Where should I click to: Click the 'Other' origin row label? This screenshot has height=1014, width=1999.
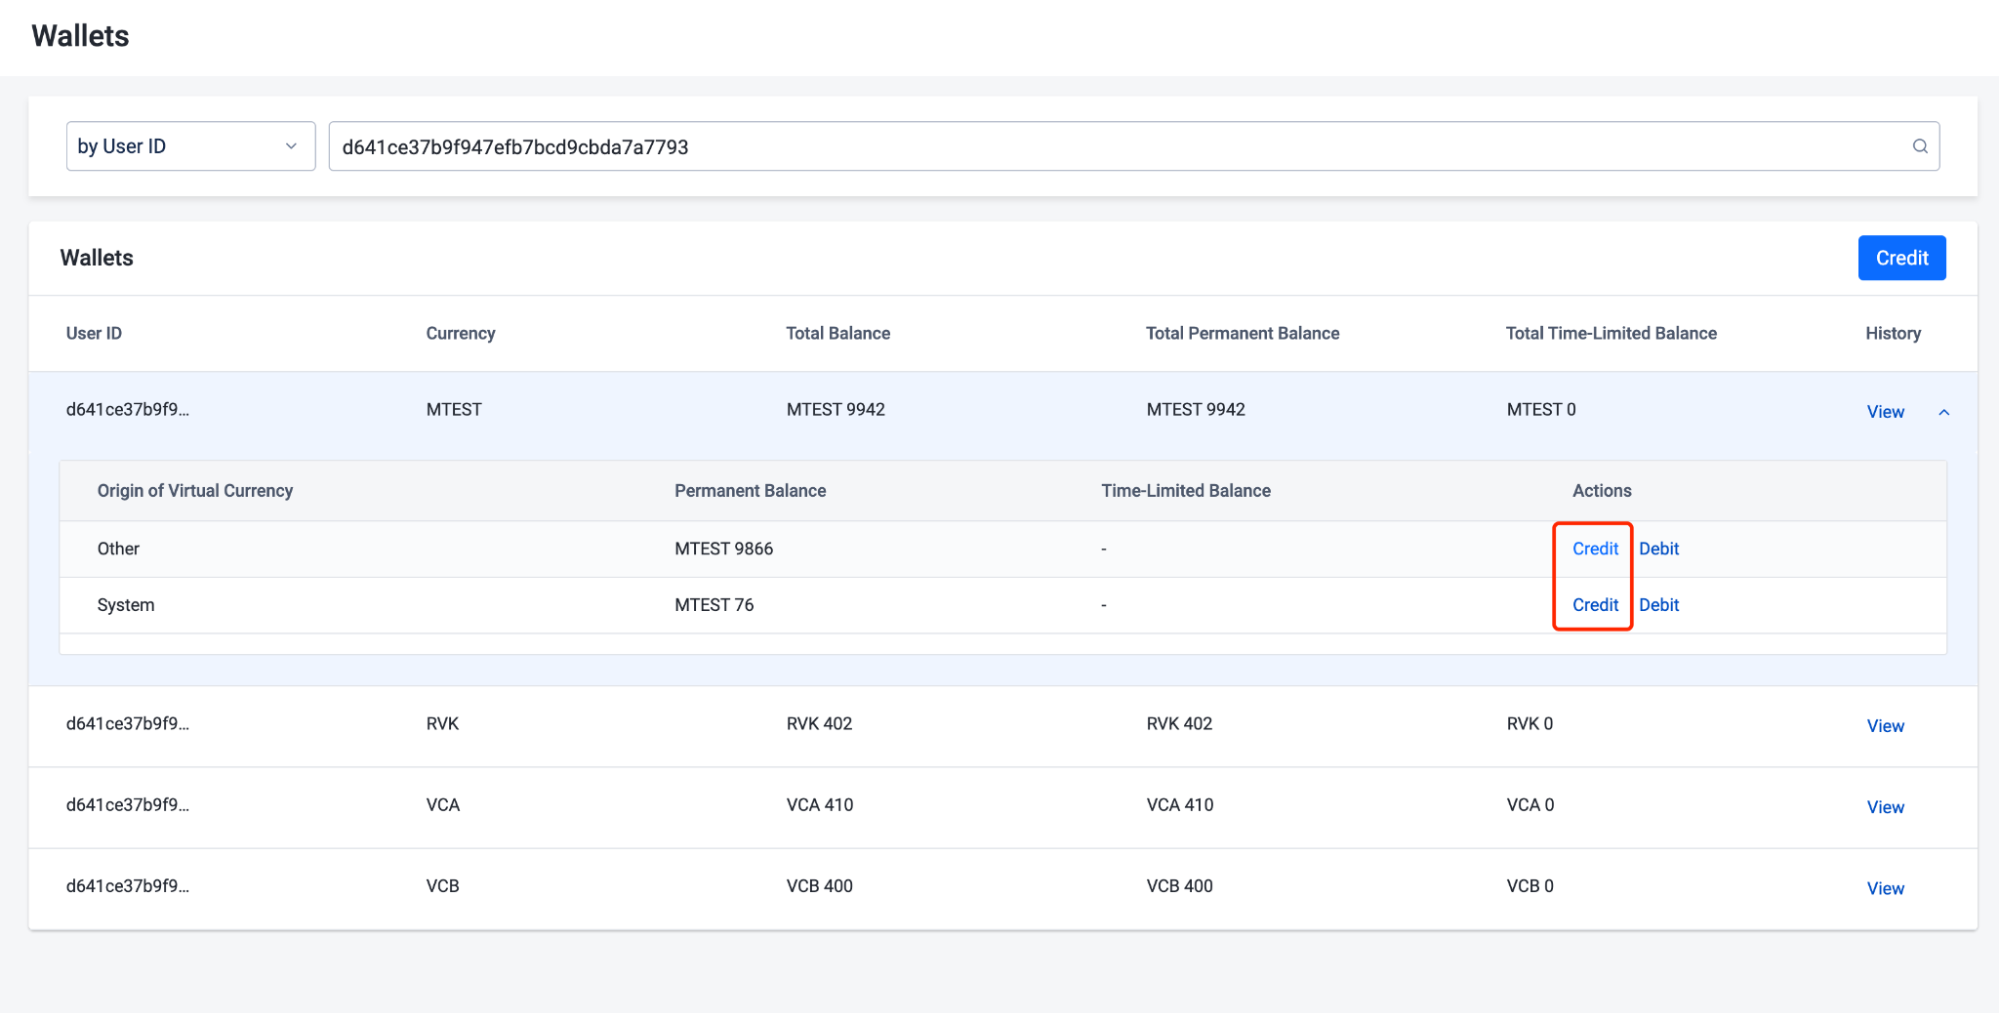click(x=118, y=549)
